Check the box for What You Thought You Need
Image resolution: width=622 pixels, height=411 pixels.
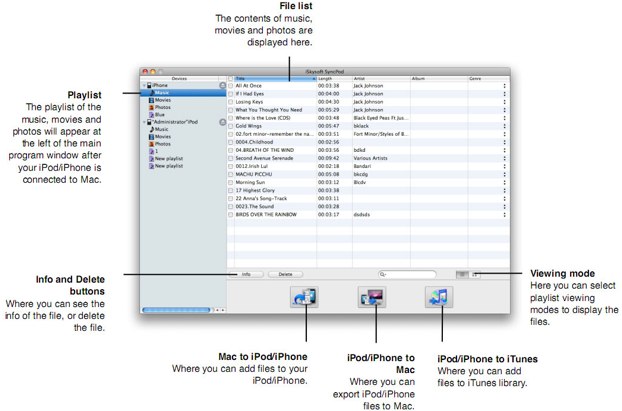pos(230,110)
